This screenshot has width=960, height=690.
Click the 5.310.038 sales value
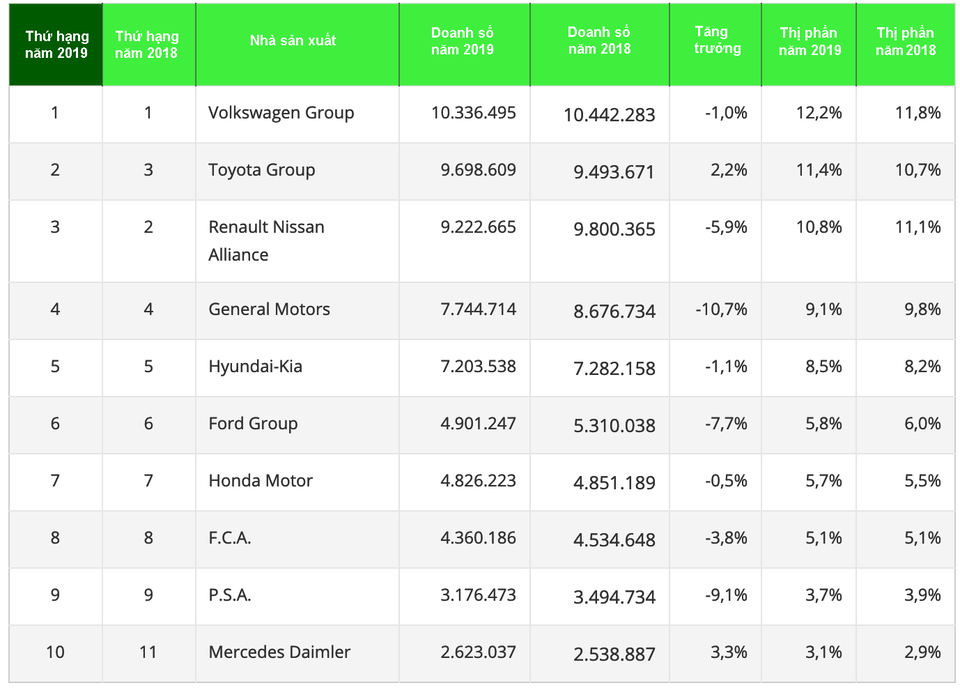coord(614,426)
